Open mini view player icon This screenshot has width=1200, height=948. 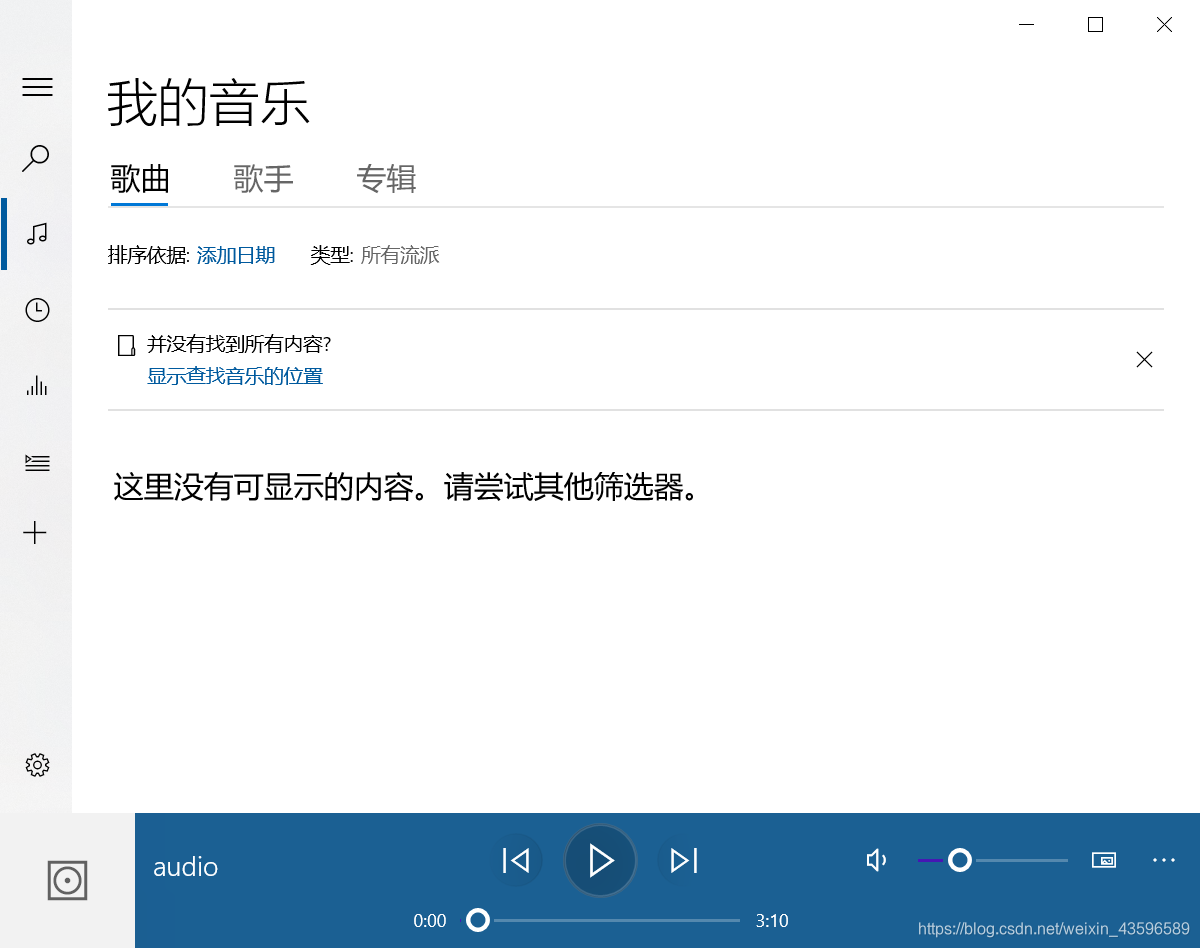1104,860
